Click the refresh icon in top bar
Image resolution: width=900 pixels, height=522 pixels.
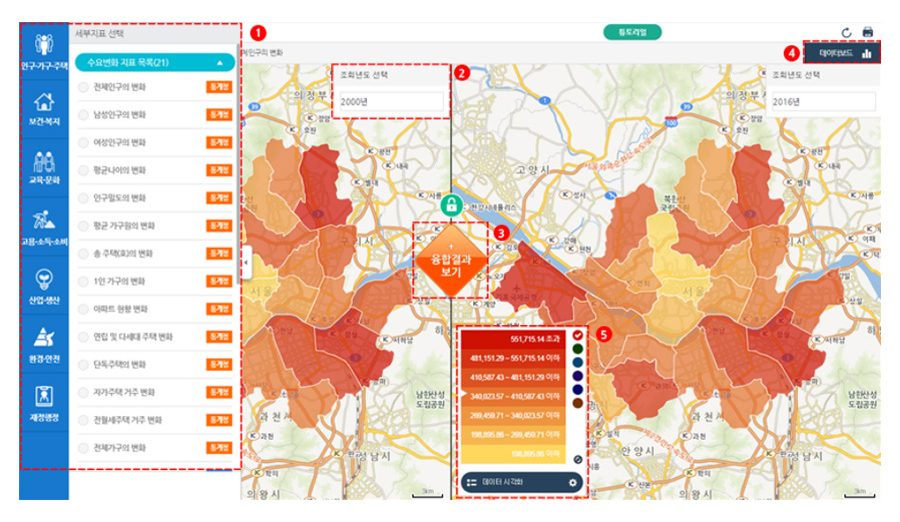pyautogui.click(x=846, y=32)
